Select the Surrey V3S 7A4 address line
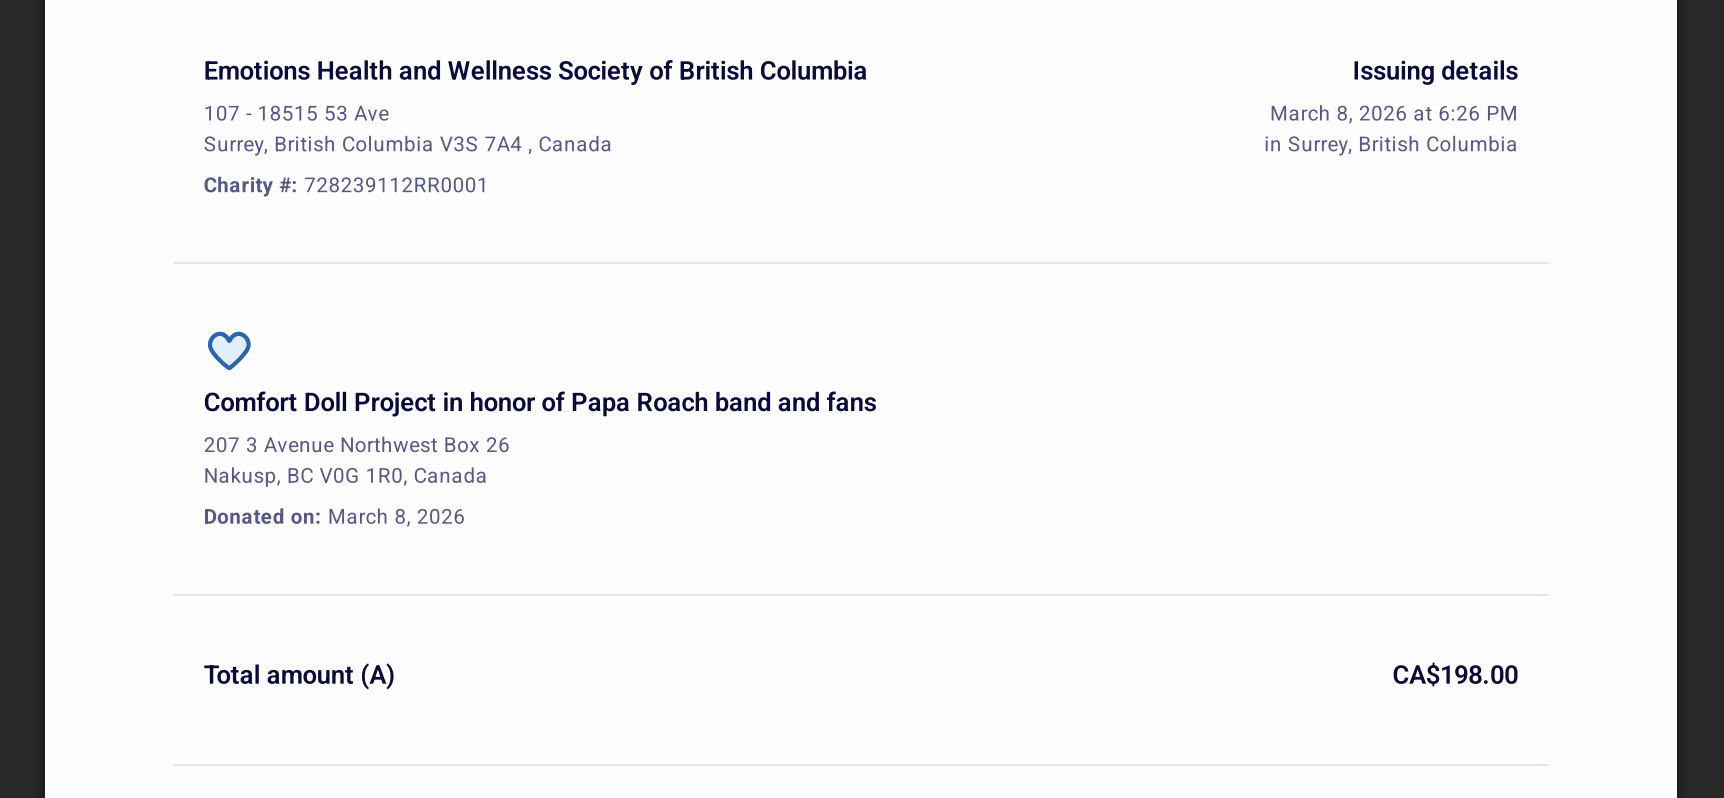1724x798 pixels. tap(407, 145)
